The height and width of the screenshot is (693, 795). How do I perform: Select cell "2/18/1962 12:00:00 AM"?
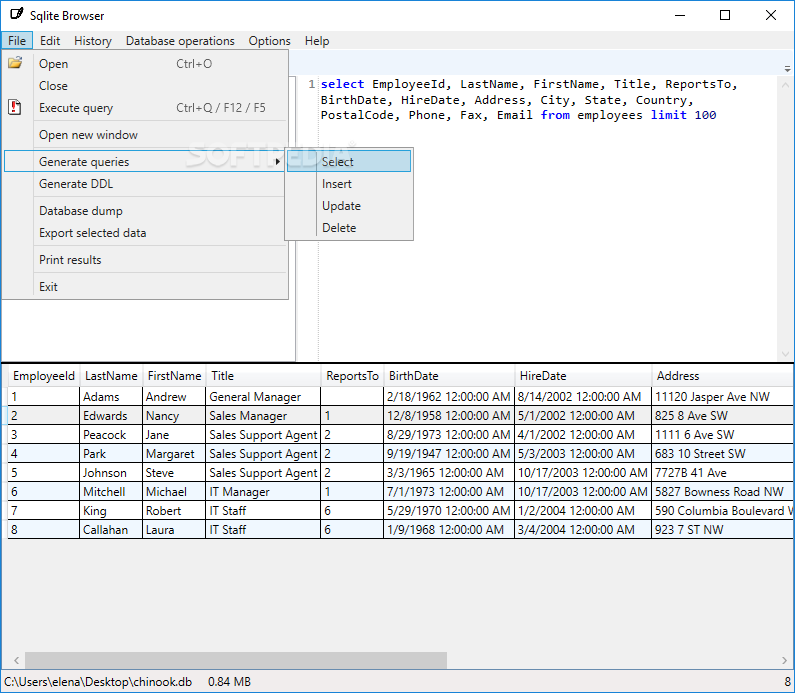[449, 396]
